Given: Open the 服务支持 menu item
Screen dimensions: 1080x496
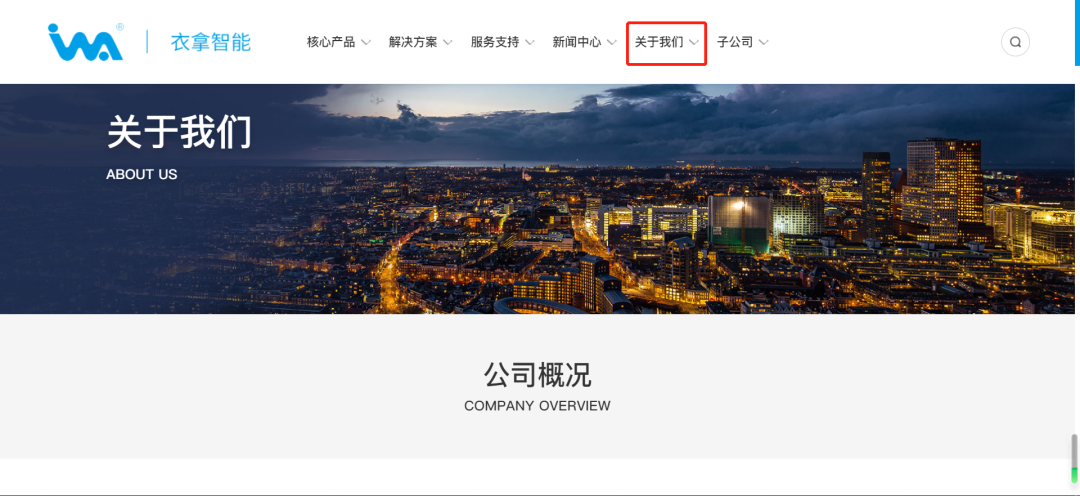Looking at the screenshot, I should [495, 42].
